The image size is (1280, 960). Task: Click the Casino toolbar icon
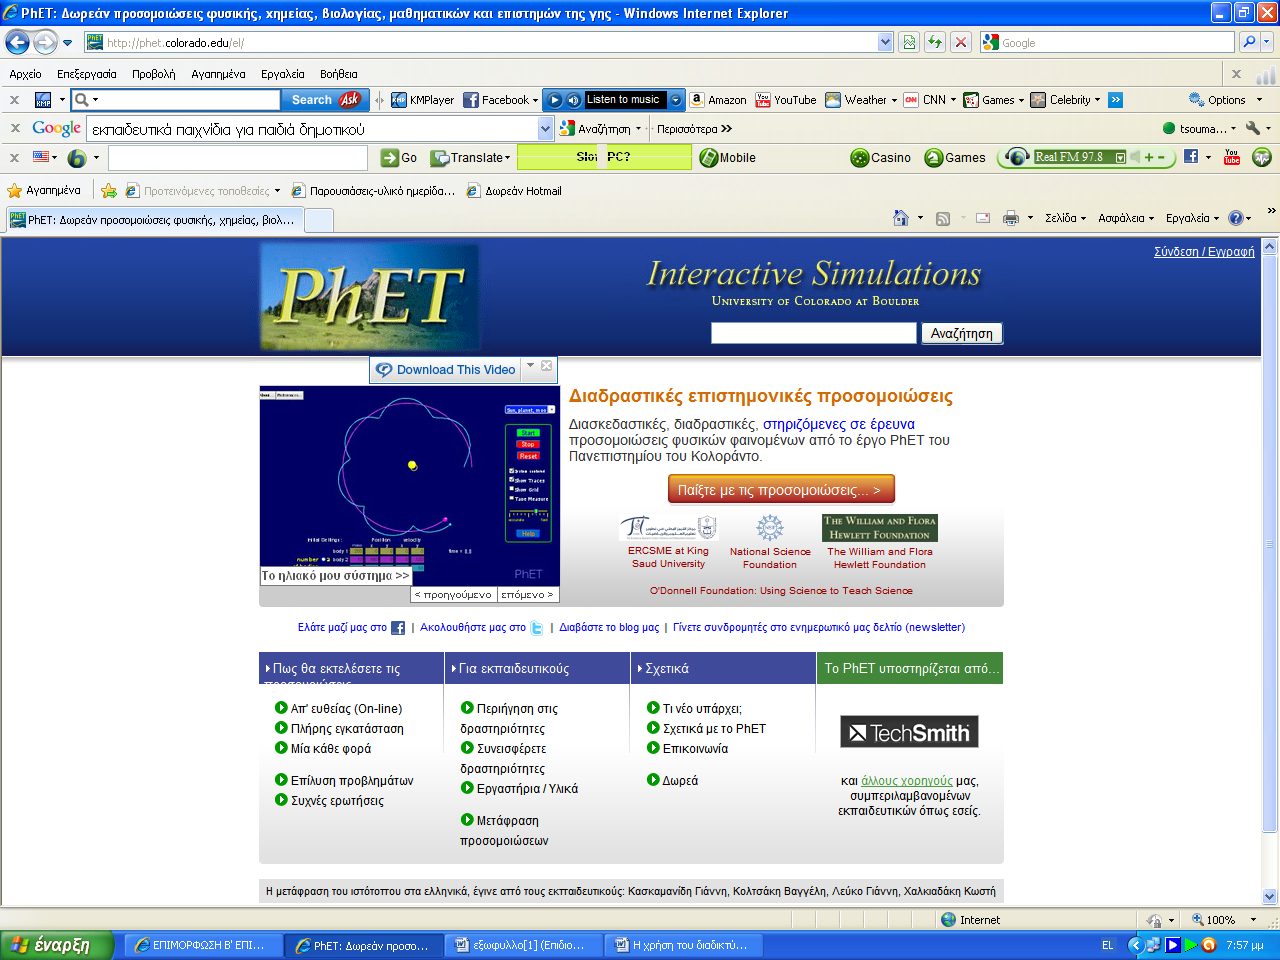(x=881, y=158)
